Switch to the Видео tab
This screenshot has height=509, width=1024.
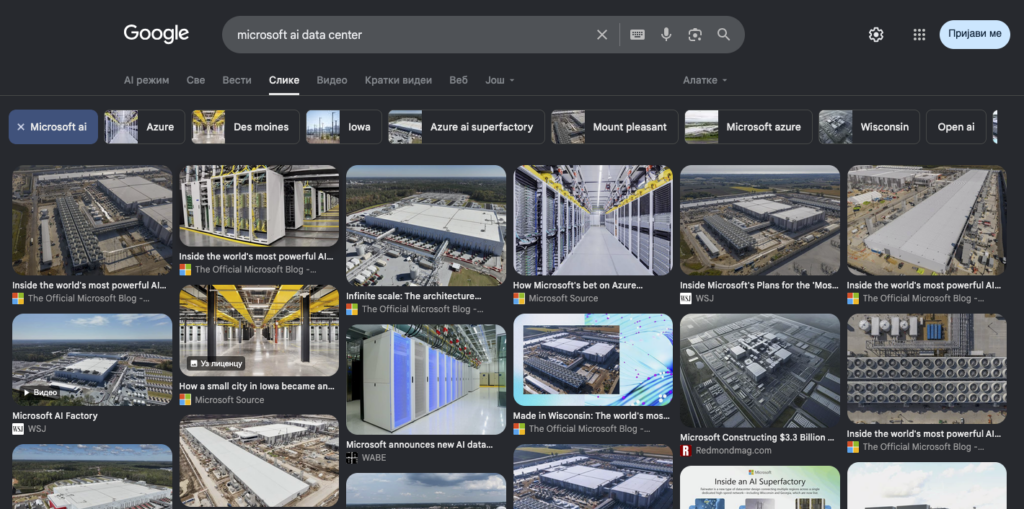pos(332,80)
